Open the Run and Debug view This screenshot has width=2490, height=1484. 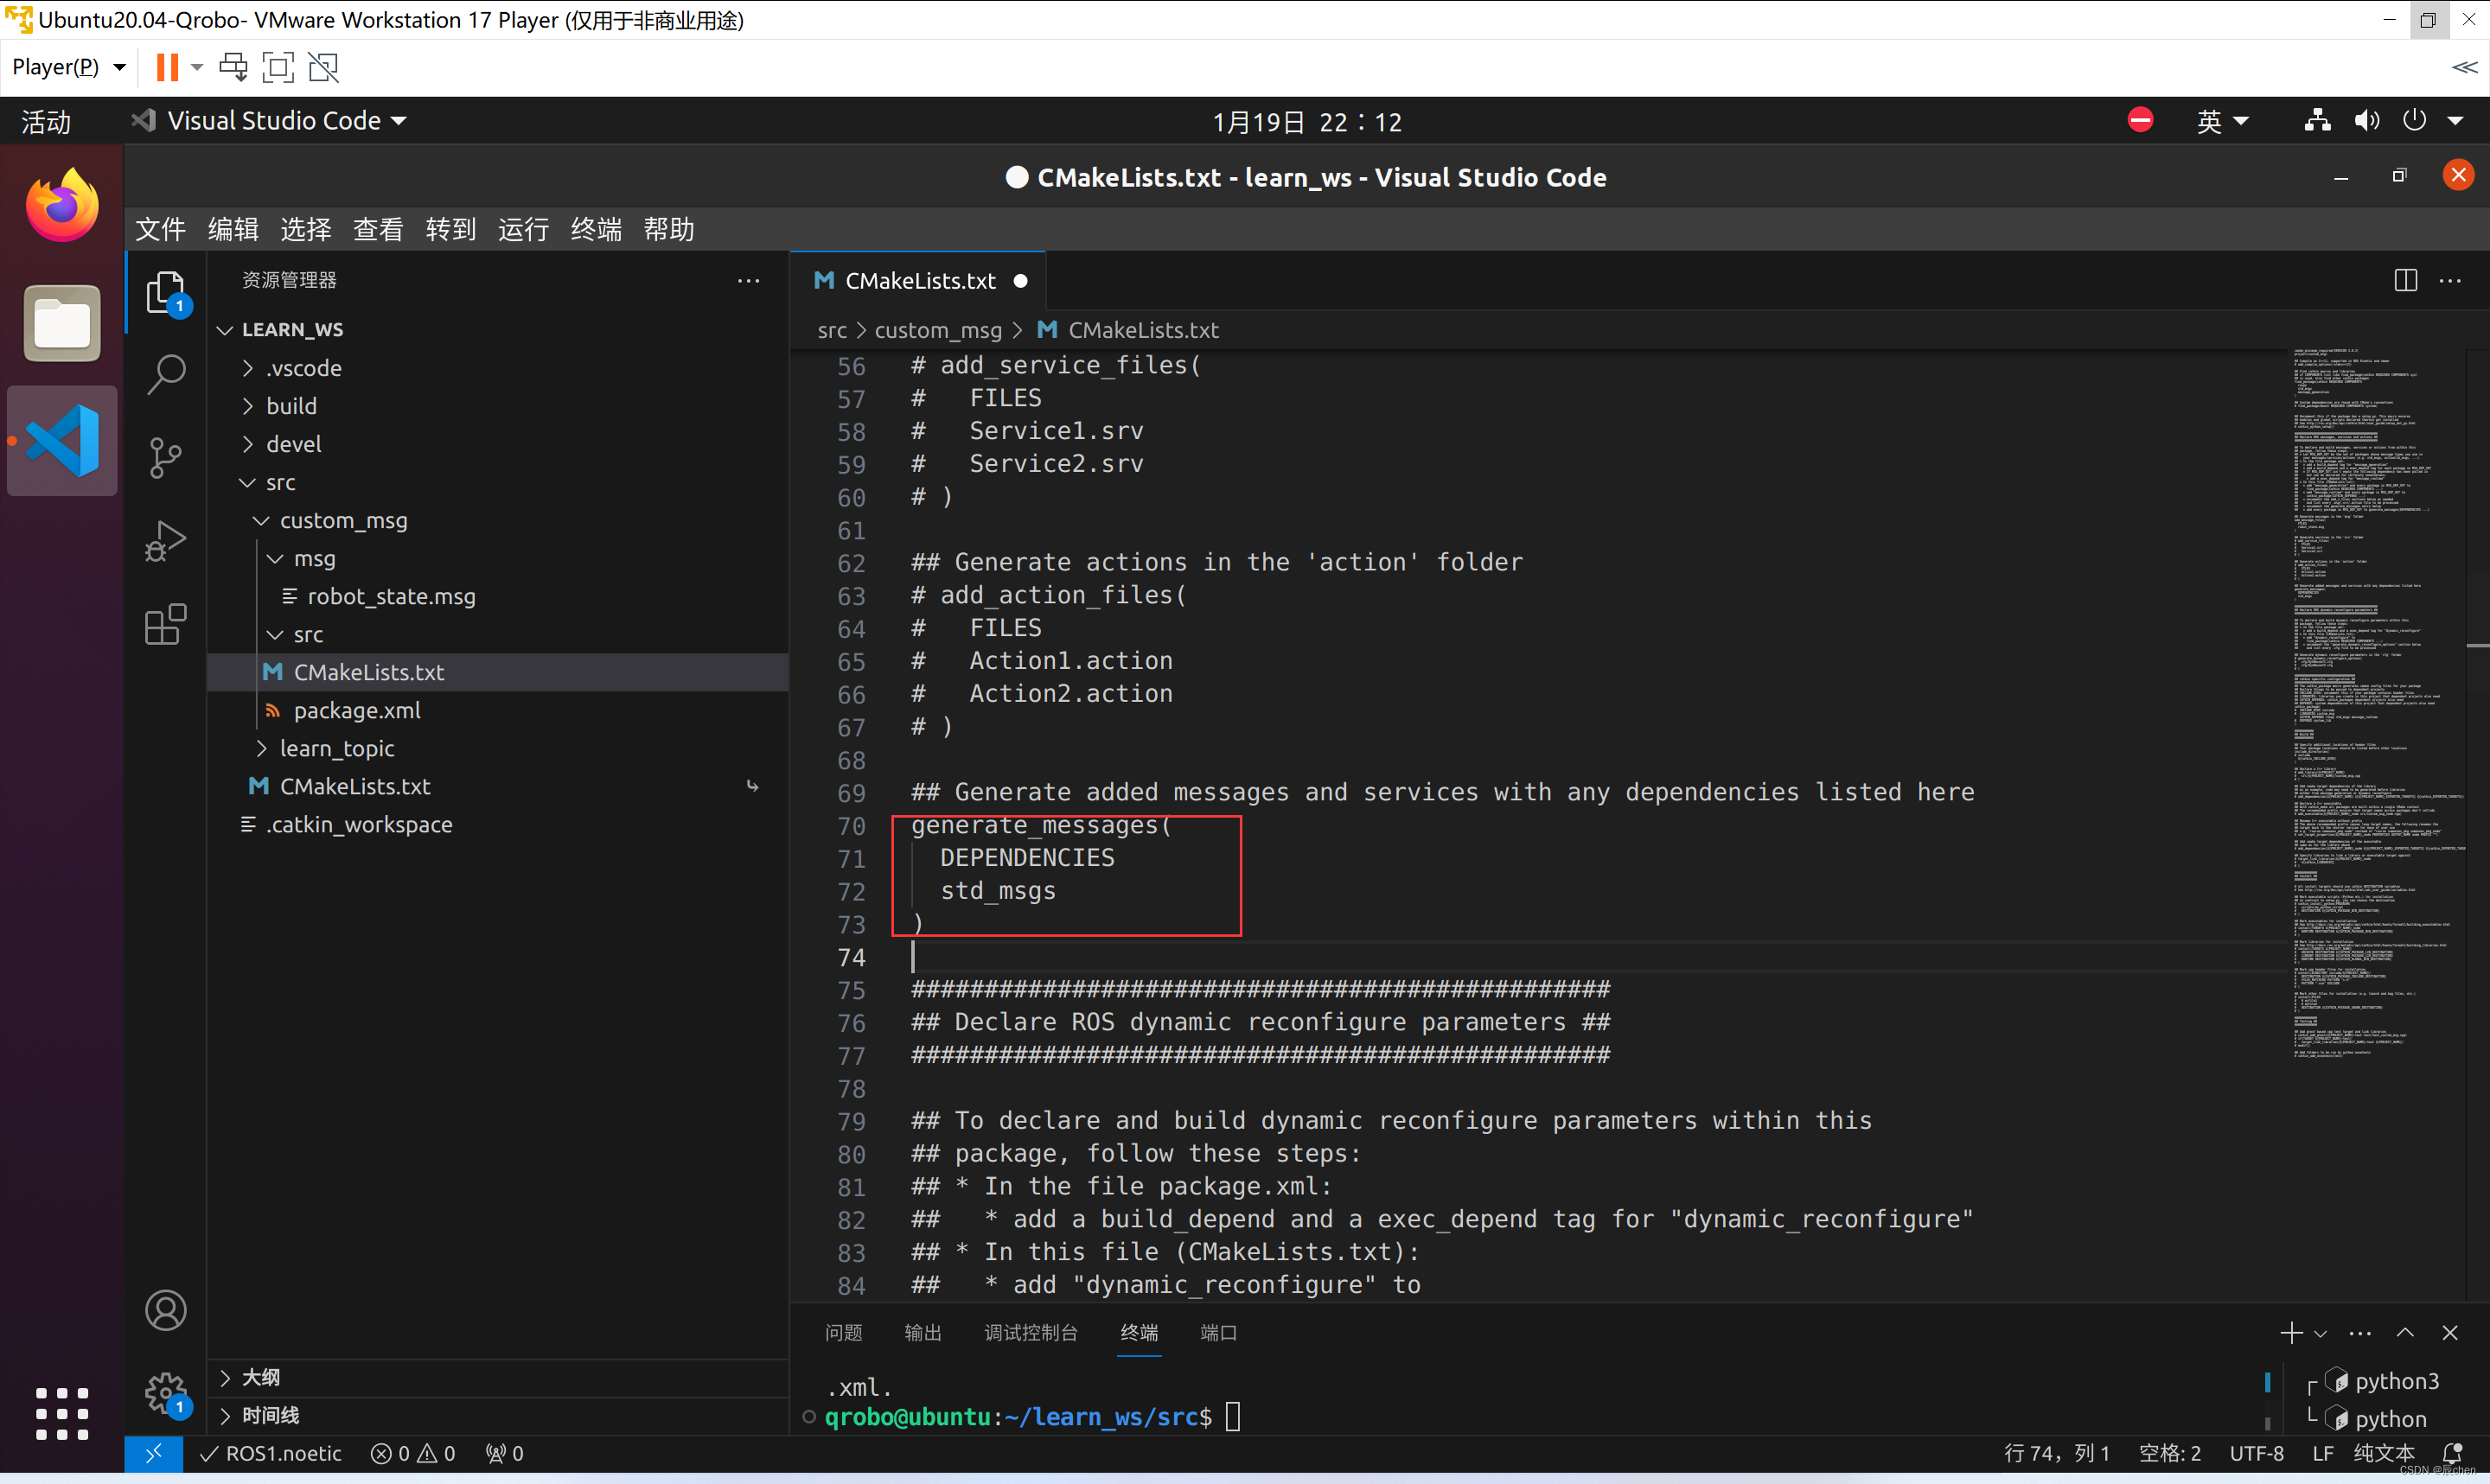166,541
